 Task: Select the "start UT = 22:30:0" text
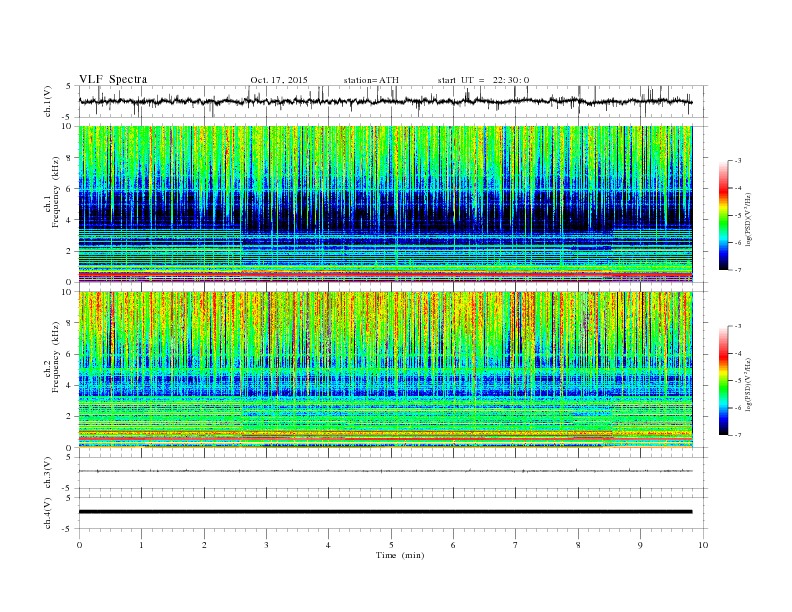pos(483,80)
